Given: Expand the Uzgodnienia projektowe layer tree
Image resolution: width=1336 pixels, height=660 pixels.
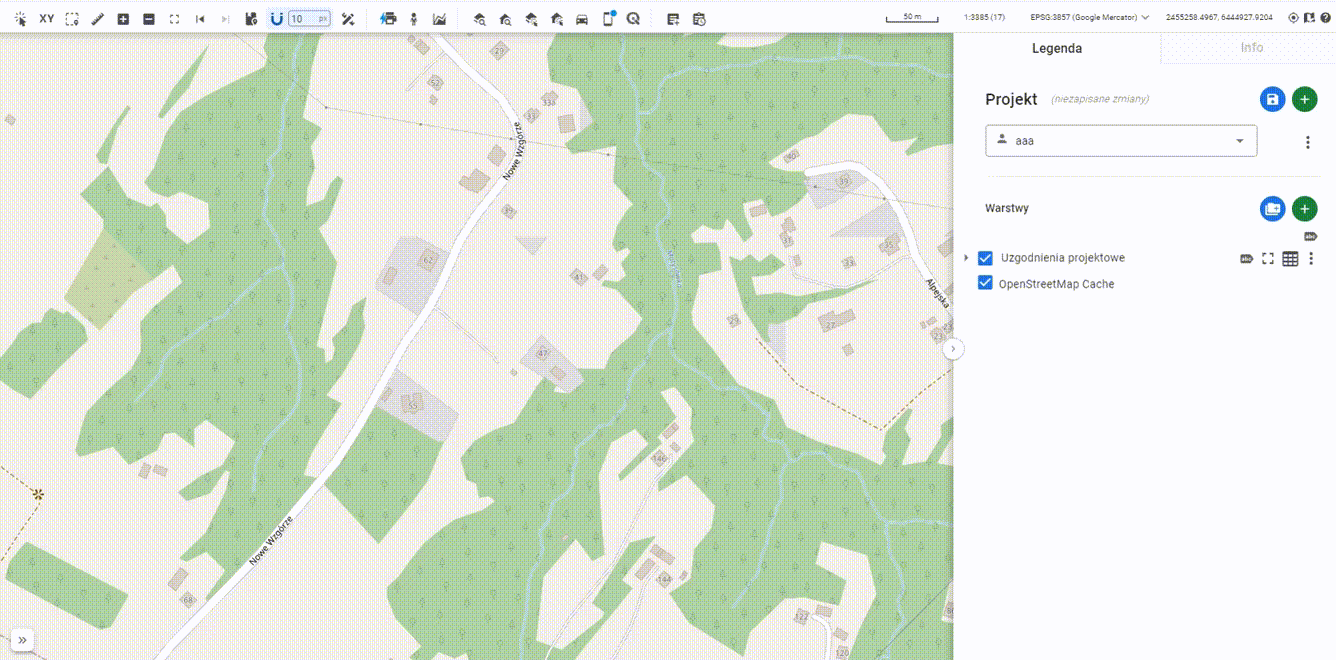Looking at the screenshot, I should (966, 258).
